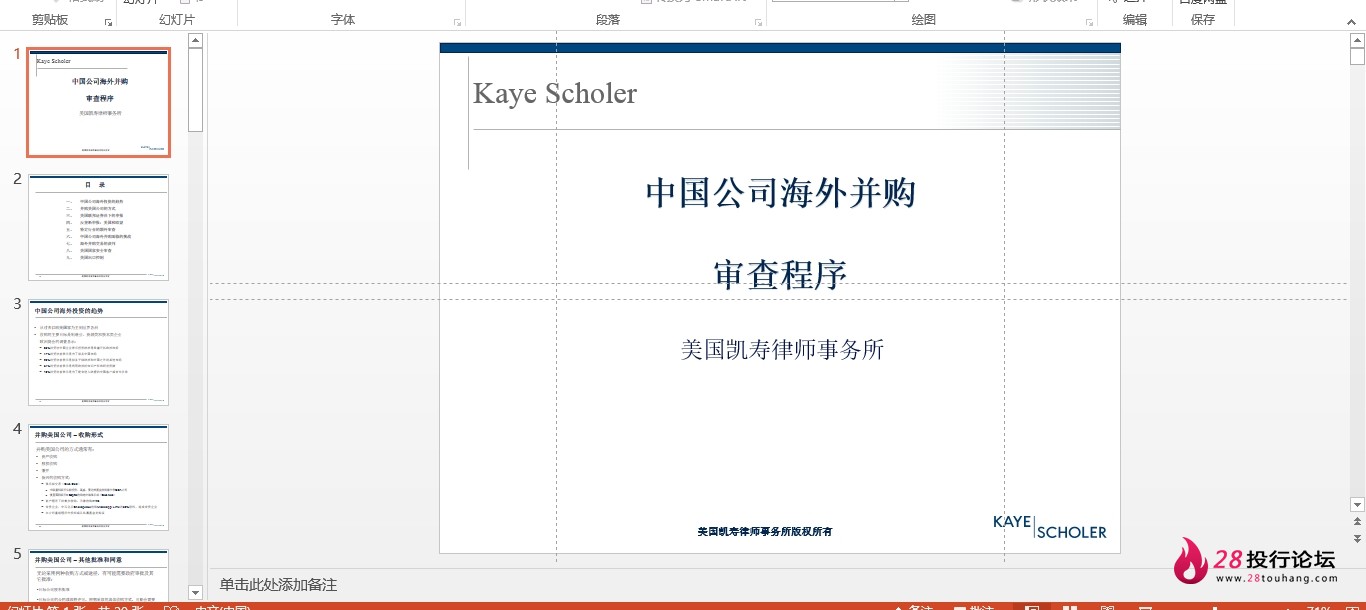The image size is (1366, 610).
Task: Click the slide editor scroll-up arrow
Action: (x=1357, y=40)
